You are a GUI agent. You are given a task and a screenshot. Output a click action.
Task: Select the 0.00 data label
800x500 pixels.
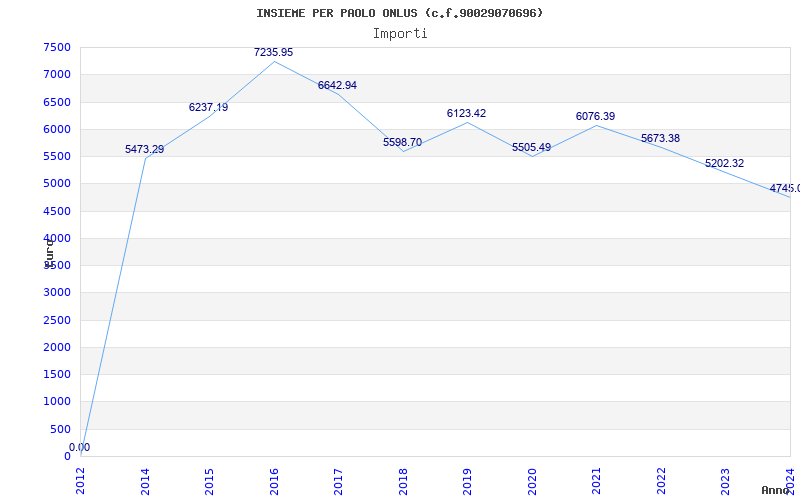pyautogui.click(x=80, y=447)
